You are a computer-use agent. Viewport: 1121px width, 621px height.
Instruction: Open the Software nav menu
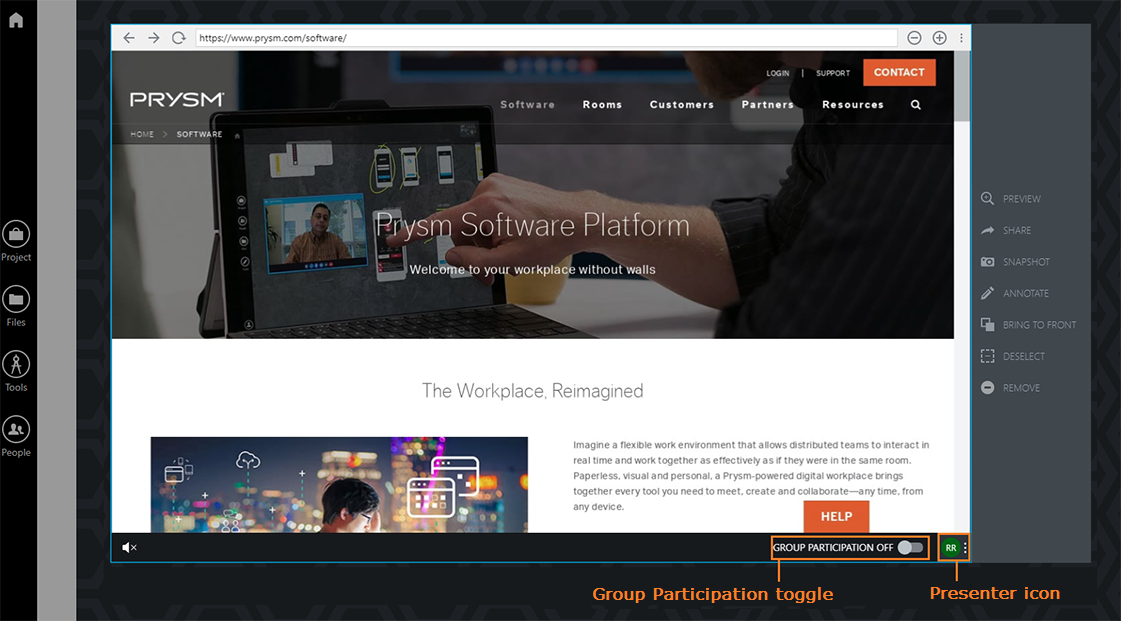click(x=528, y=104)
